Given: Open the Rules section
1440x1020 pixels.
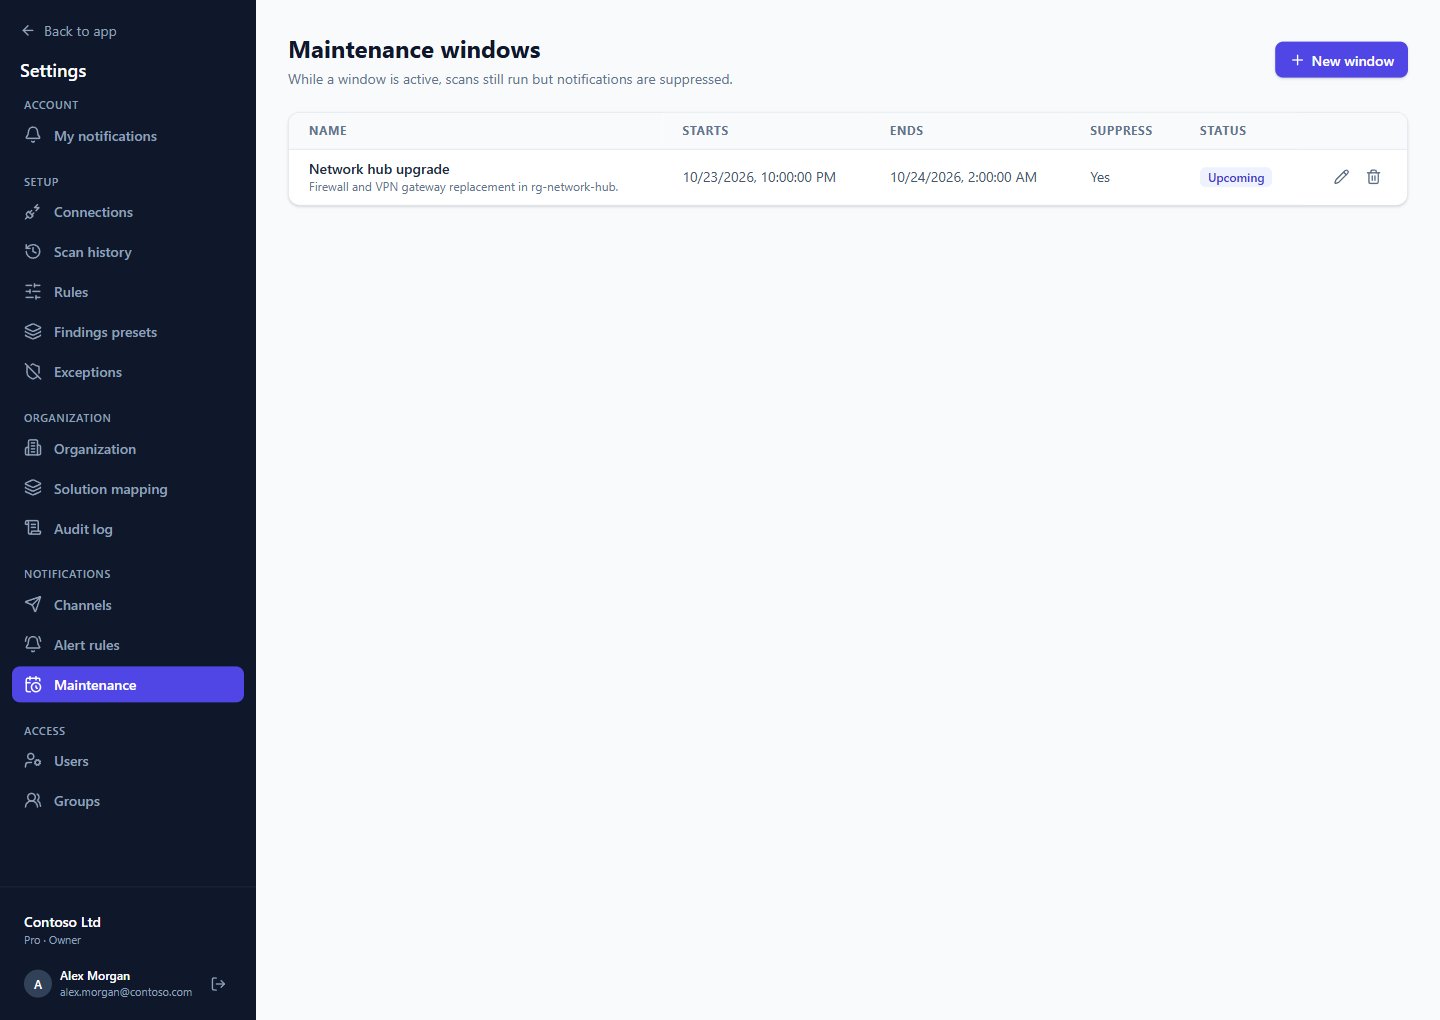Looking at the screenshot, I should pyautogui.click(x=128, y=292).
